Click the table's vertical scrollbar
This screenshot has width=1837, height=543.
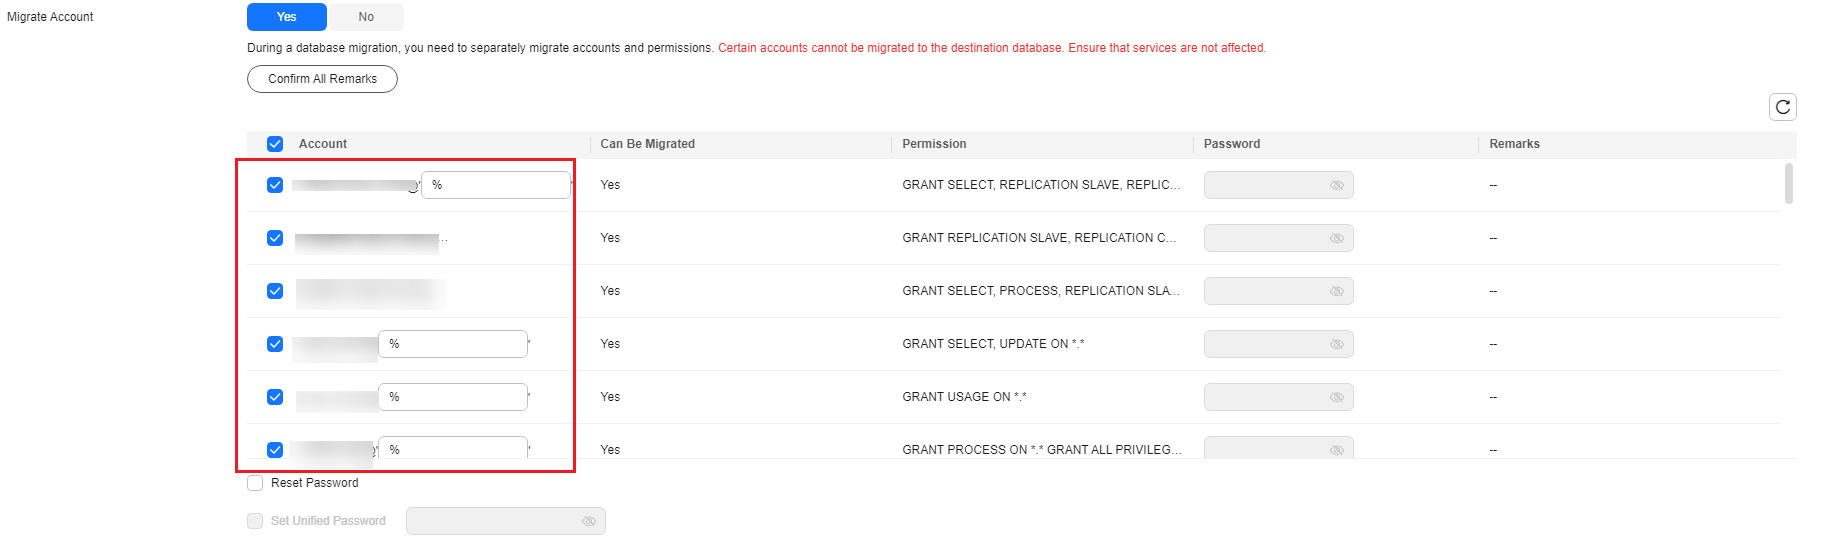pyautogui.click(x=1788, y=184)
